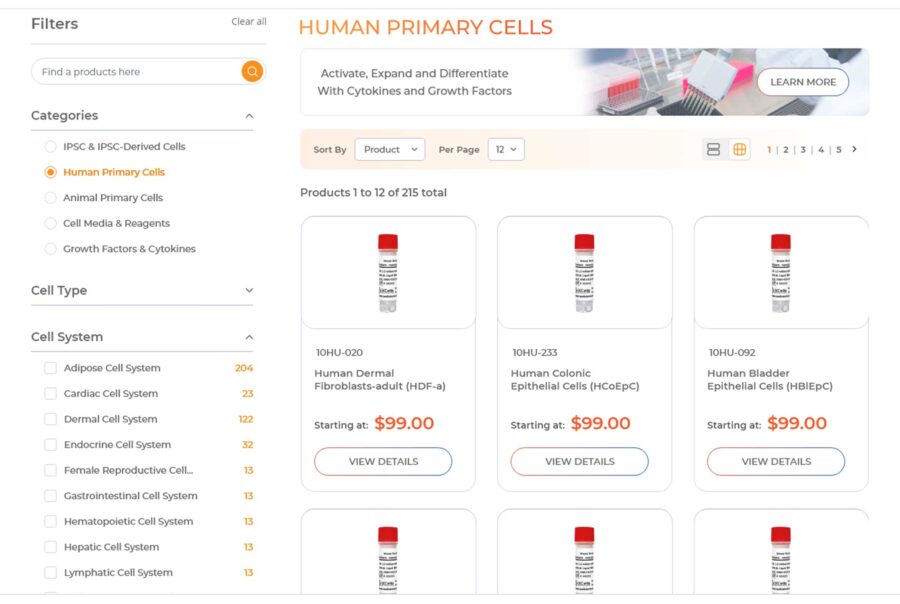Click the orange search magnifier icon
900x604 pixels.
[252, 71]
